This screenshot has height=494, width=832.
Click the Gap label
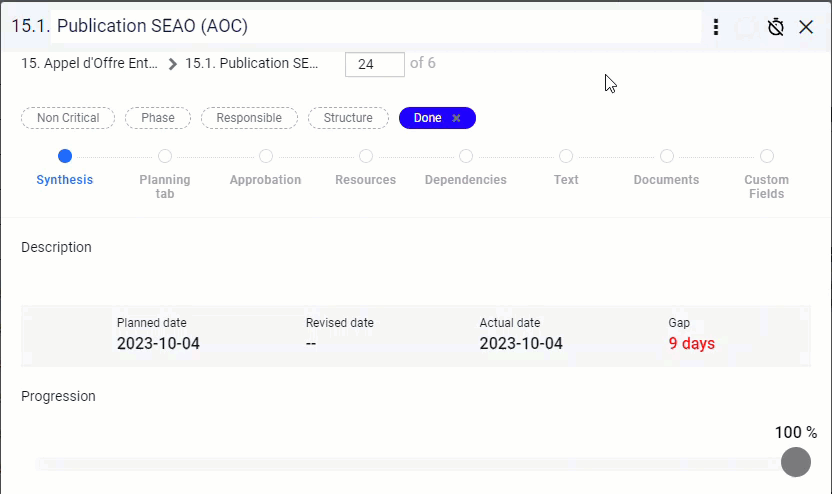[x=679, y=323]
